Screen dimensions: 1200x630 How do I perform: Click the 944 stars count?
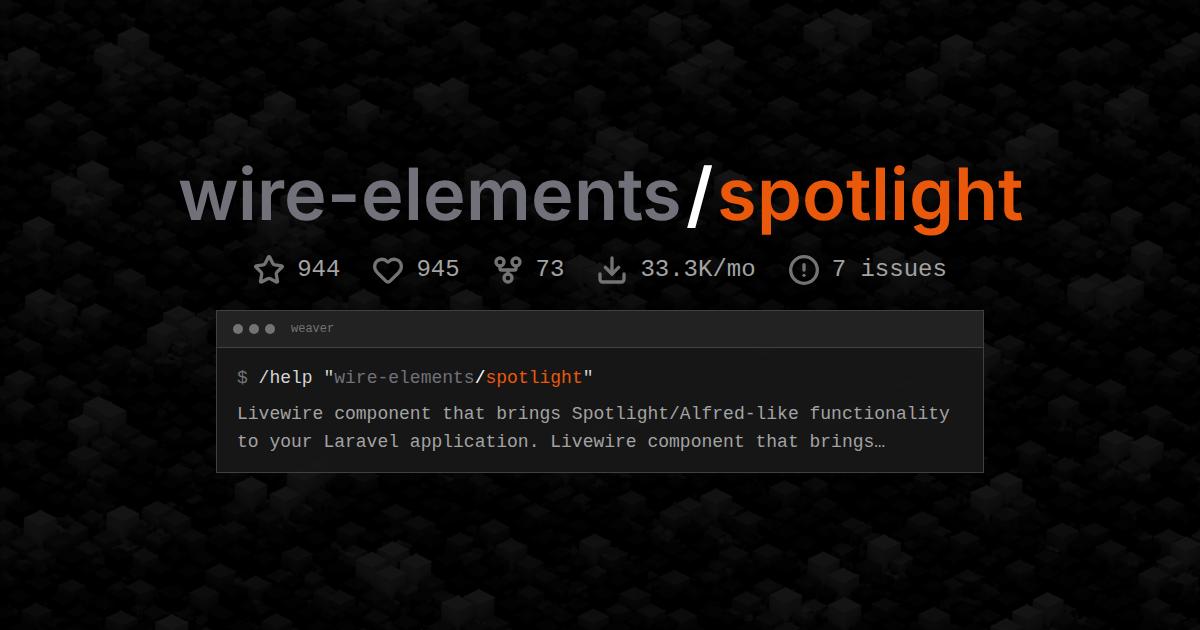click(x=319, y=269)
